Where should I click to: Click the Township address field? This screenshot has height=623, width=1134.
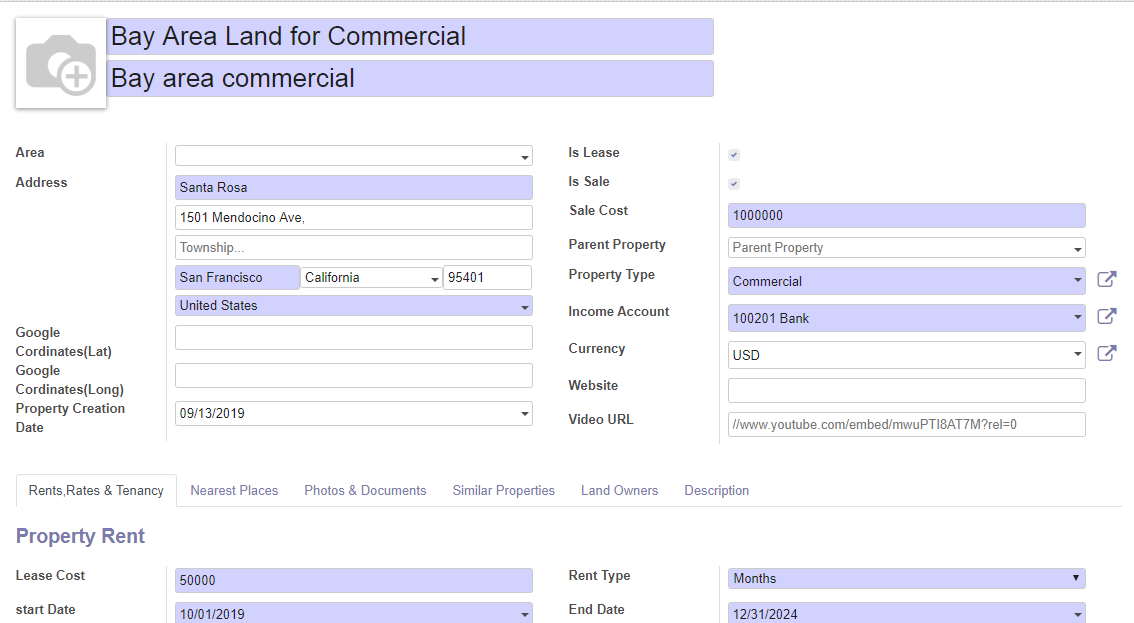(x=354, y=247)
